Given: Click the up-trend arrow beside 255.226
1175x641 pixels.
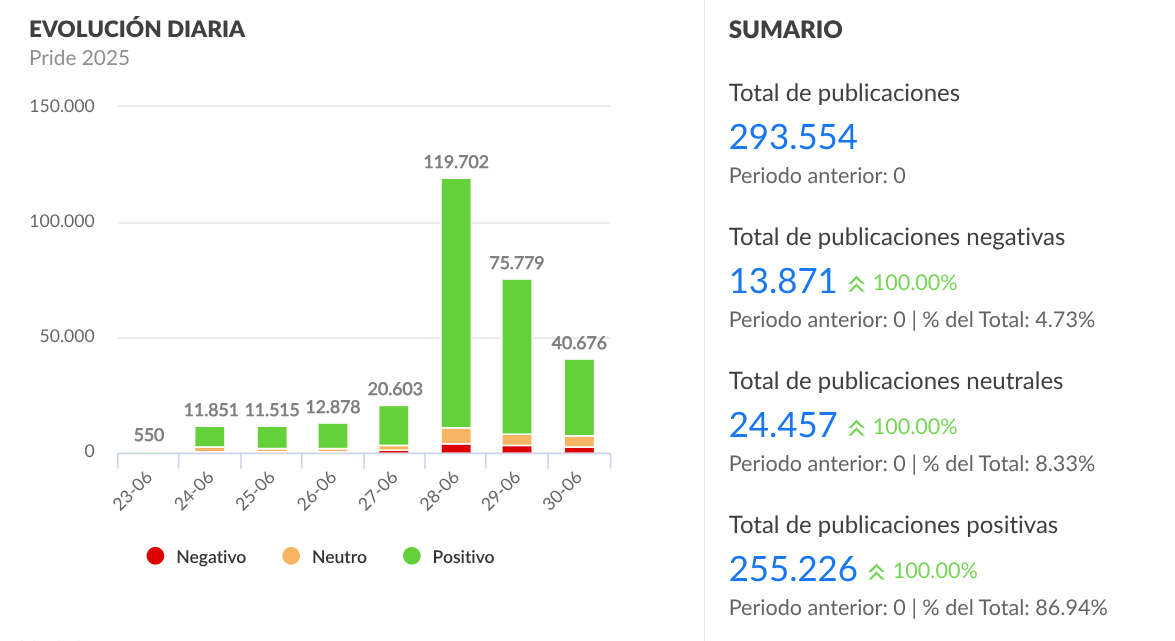Looking at the screenshot, I should tap(877, 571).
